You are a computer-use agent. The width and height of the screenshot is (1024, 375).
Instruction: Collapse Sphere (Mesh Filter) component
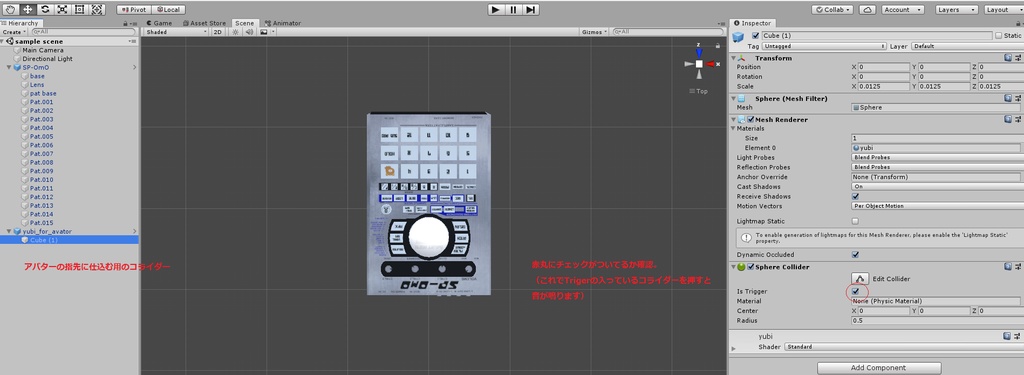(x=734, y=99)
